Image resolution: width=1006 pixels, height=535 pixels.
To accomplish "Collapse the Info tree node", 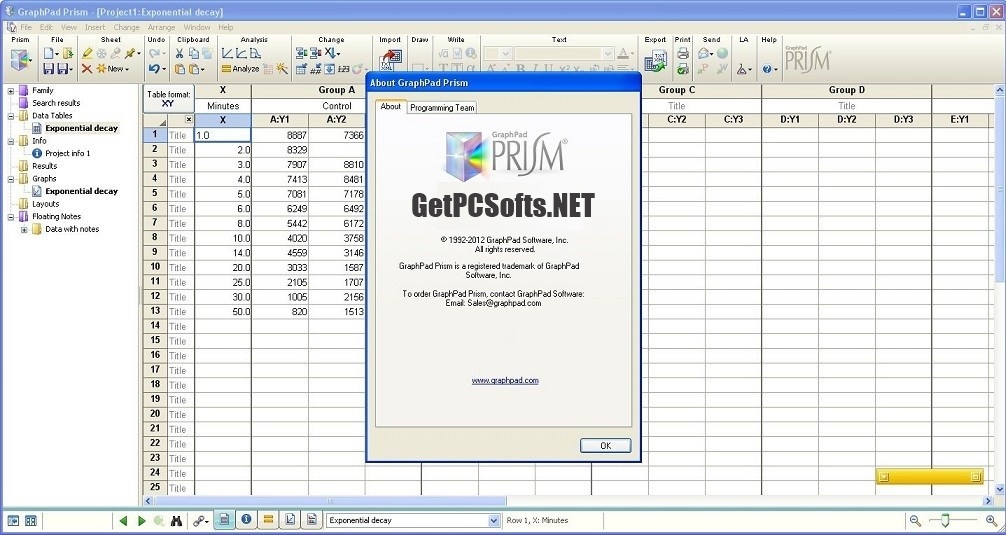I will click(x=11, y=140).
